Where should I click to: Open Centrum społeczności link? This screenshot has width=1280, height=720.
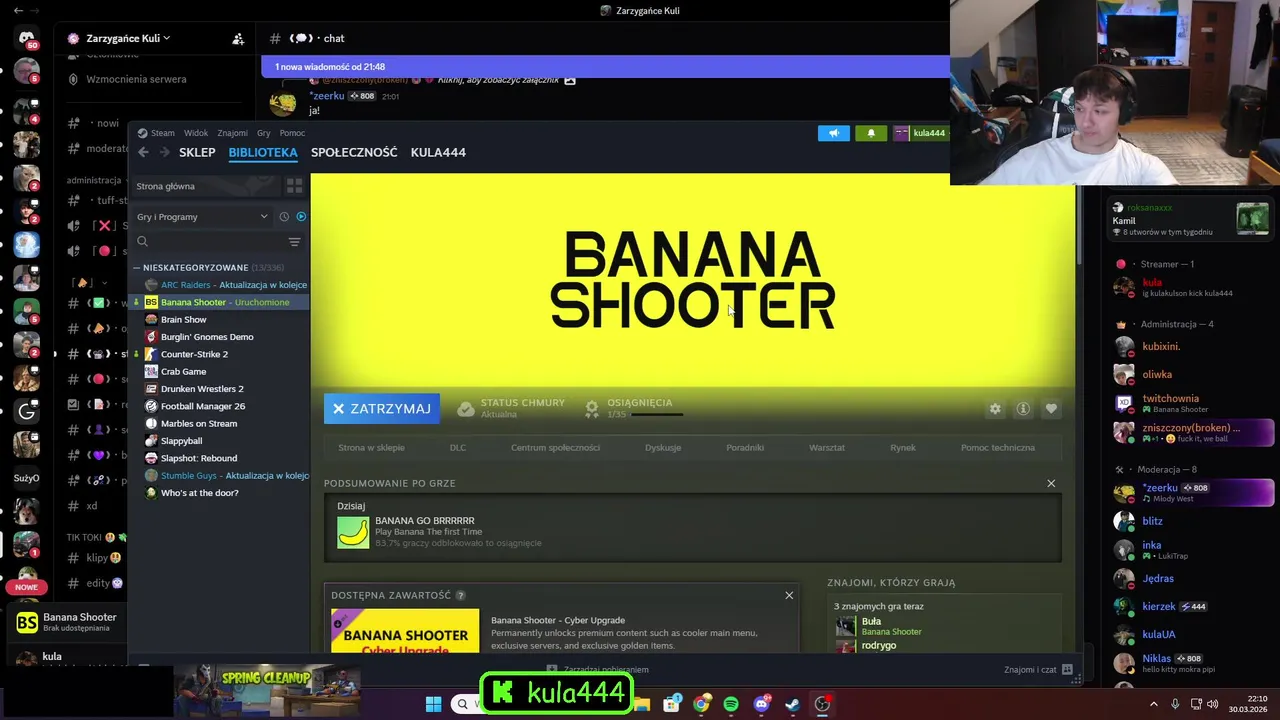coord(555,448)
